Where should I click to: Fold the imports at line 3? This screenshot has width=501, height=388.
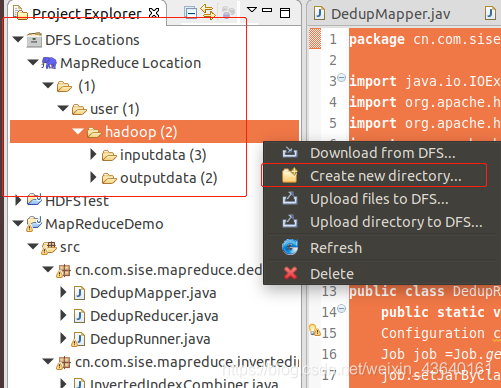point(341,77)
